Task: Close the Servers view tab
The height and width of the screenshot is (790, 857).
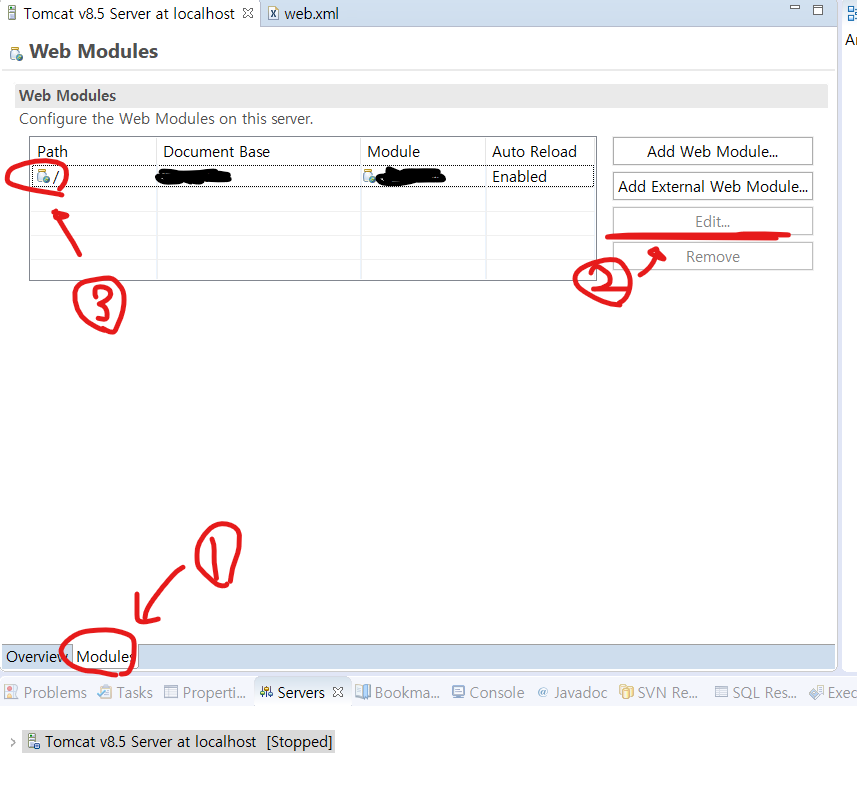Action: click(x=338, y=692)
